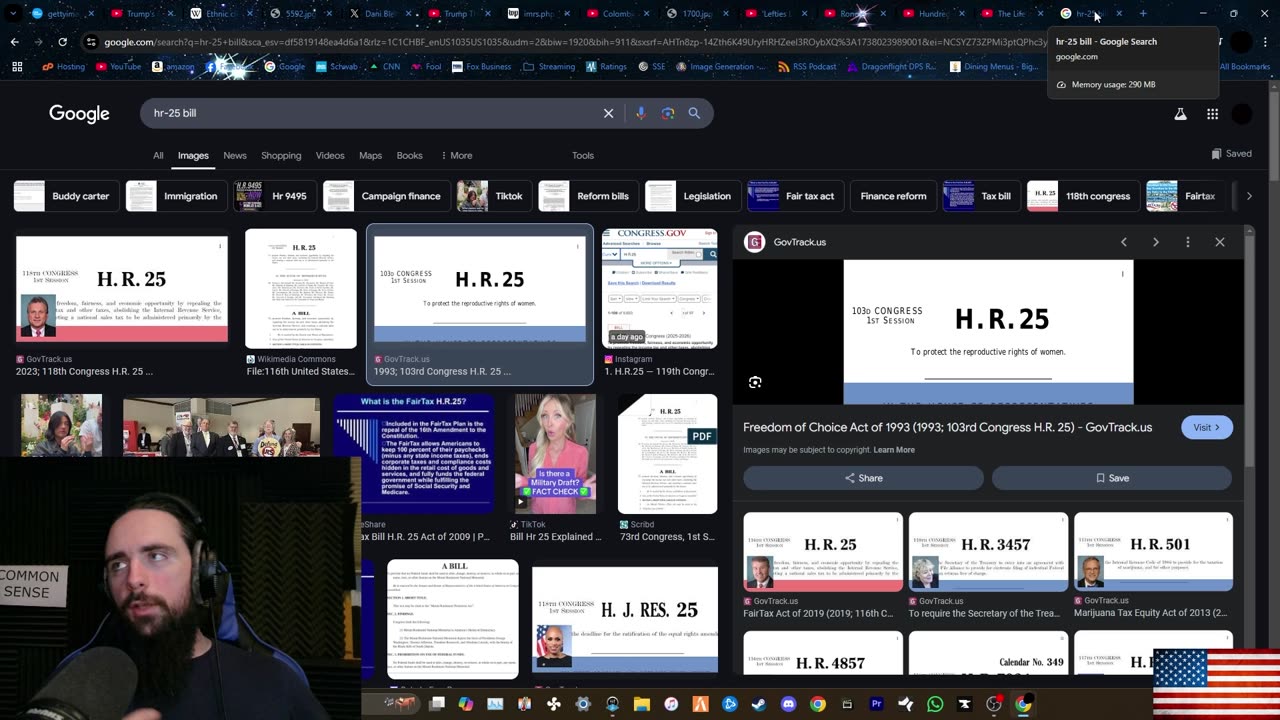This screenshot has width=1280, height=720.
Task: Open Steam from the taskbar
Action: (x=759, y=704)
